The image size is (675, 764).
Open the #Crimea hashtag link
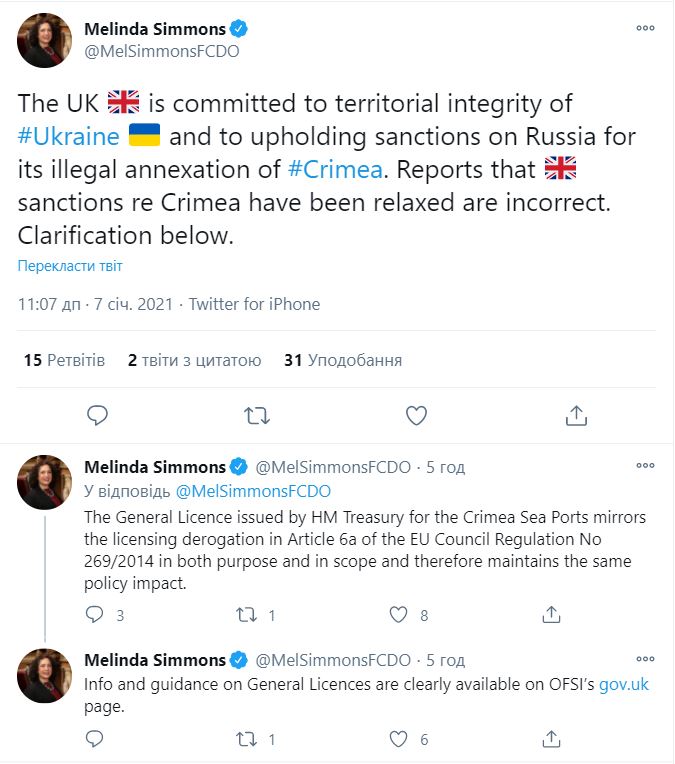tap(334, 169)
